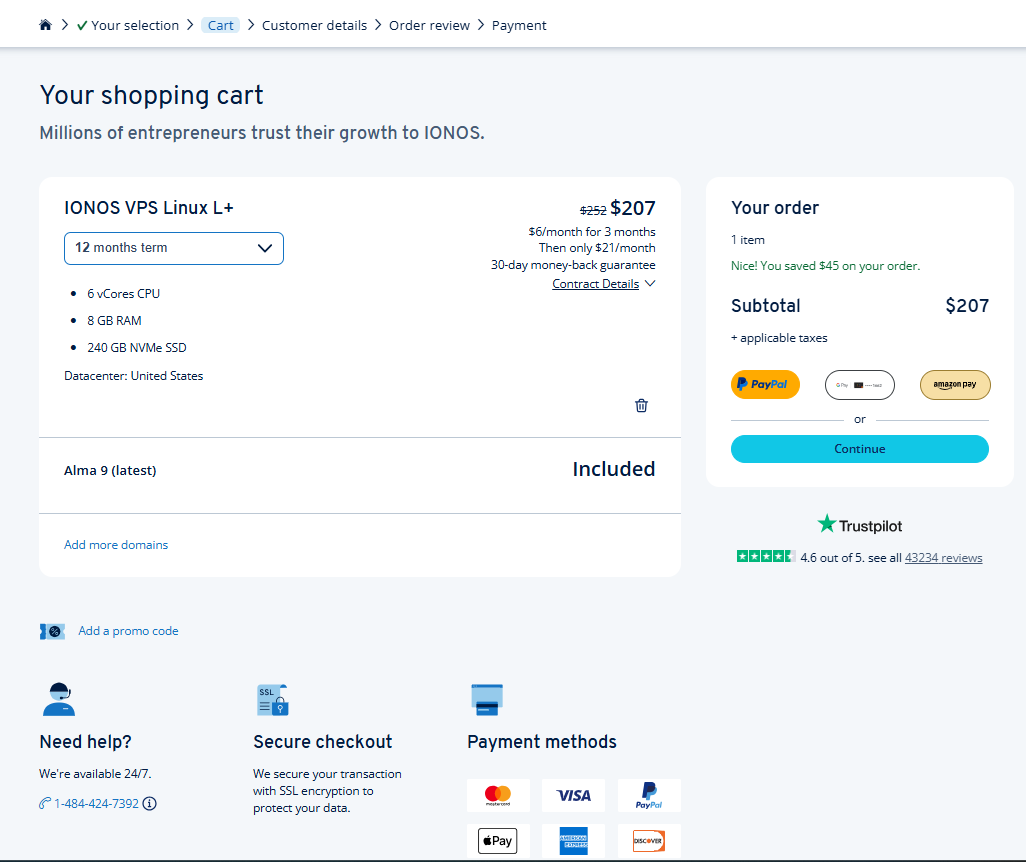Click Add more domains link

(x=116, y=545)
